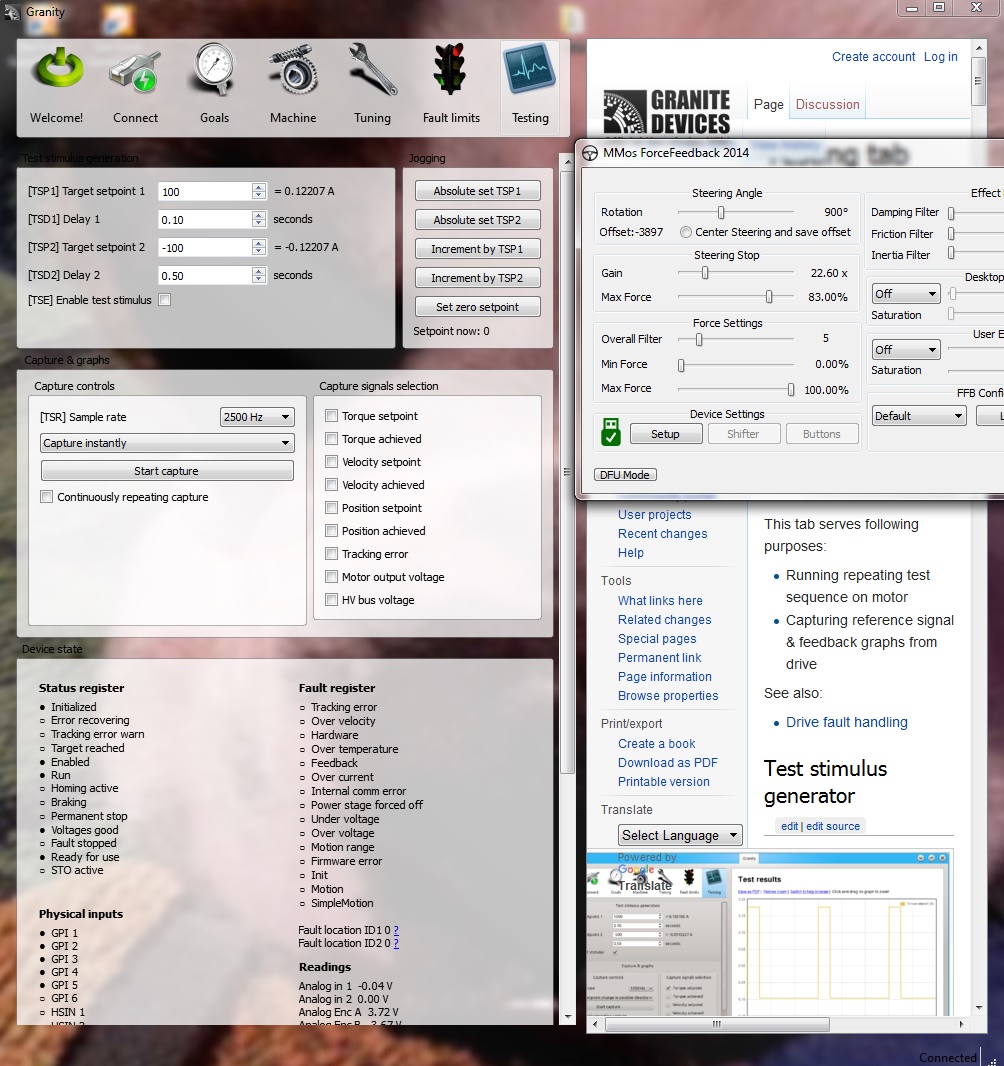This screenshot has width=1004, height=1066.
Task: Check the Position achieved signal
Action: coord(331,530)
